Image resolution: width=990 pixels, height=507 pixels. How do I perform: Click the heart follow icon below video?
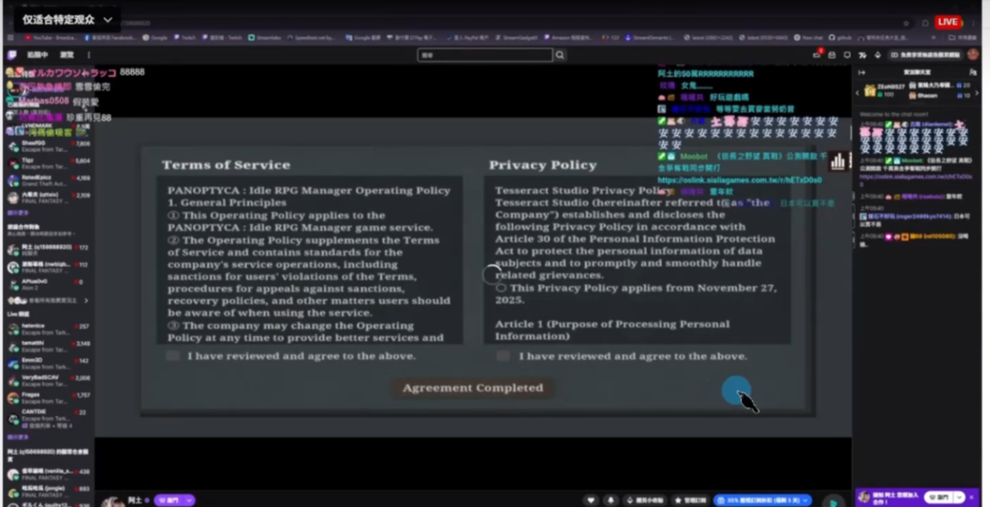pos(591,500)
